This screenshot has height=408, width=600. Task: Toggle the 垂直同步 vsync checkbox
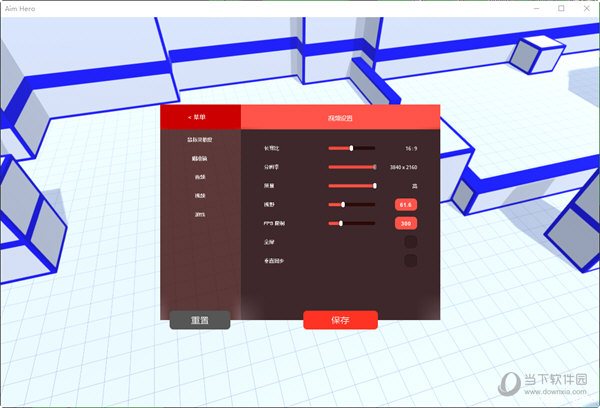[x=411, y=261]
